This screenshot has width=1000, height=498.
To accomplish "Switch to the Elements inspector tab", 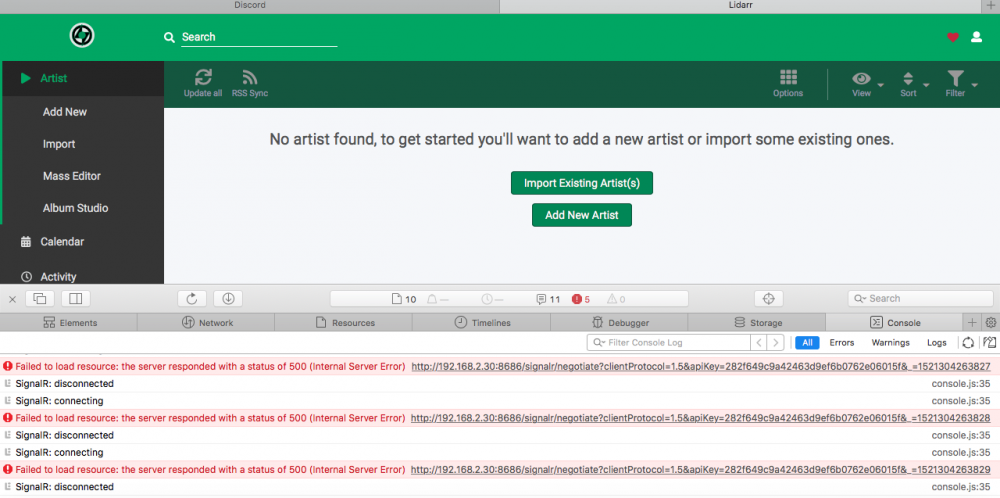I will [x=69, y=323].
